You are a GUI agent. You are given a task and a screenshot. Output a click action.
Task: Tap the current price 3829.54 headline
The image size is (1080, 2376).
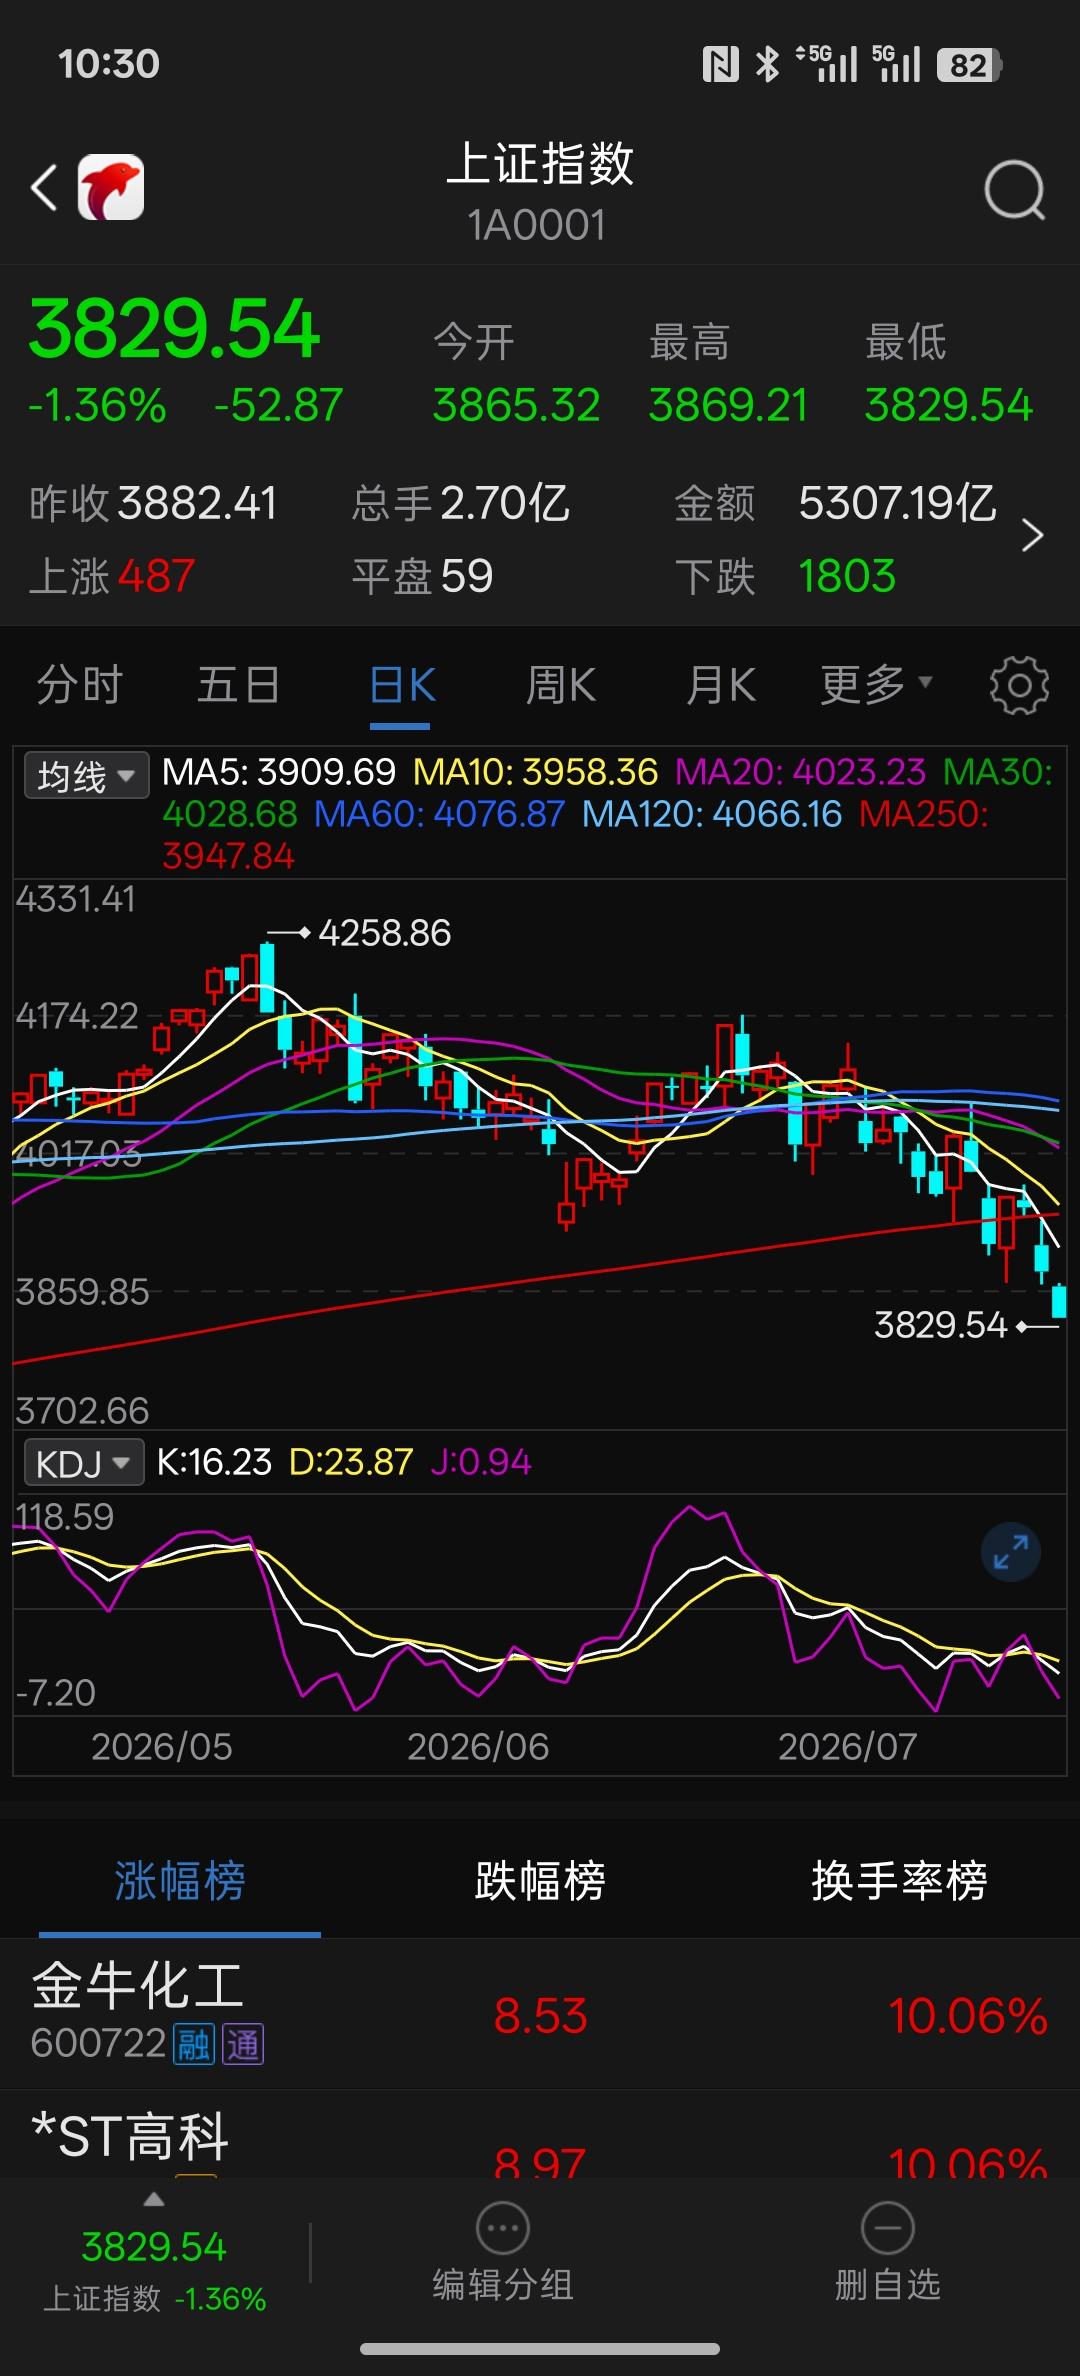pos(174,330)
